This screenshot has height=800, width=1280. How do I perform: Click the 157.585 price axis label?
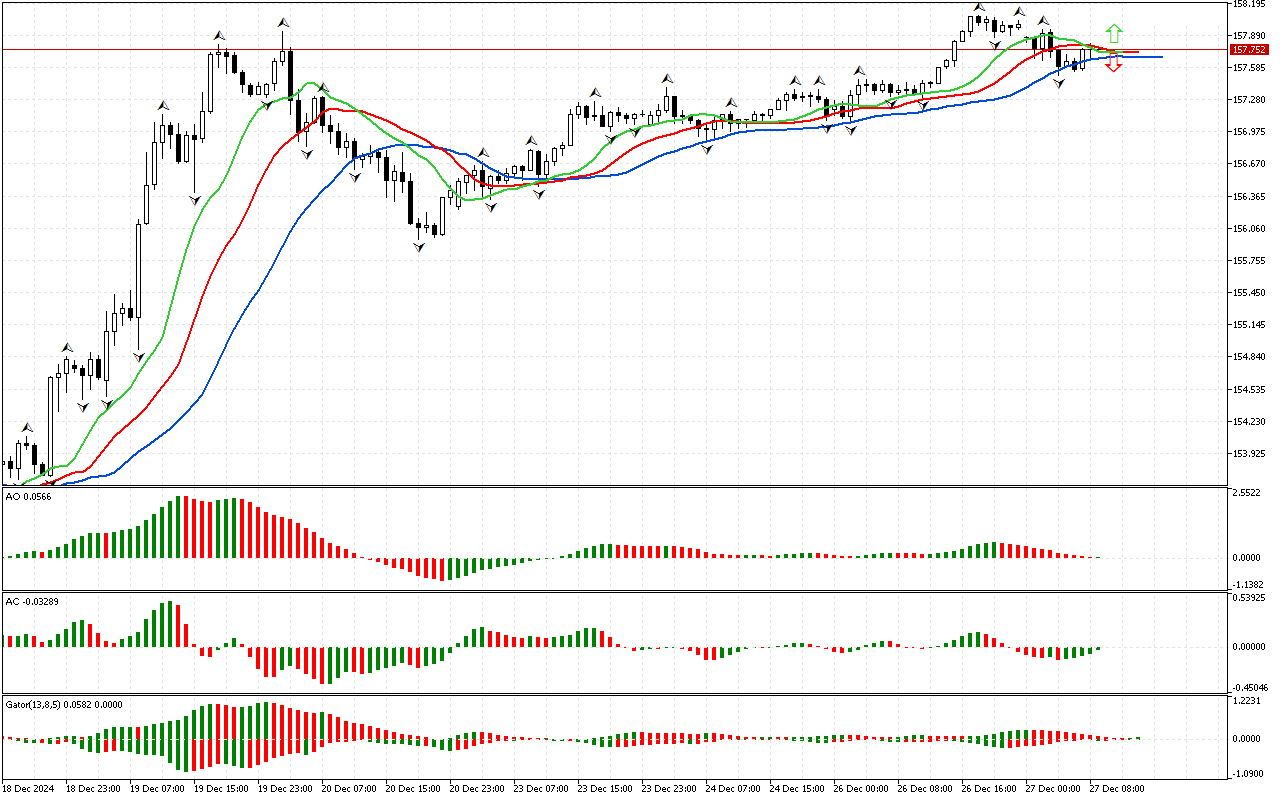(1250, 68)
